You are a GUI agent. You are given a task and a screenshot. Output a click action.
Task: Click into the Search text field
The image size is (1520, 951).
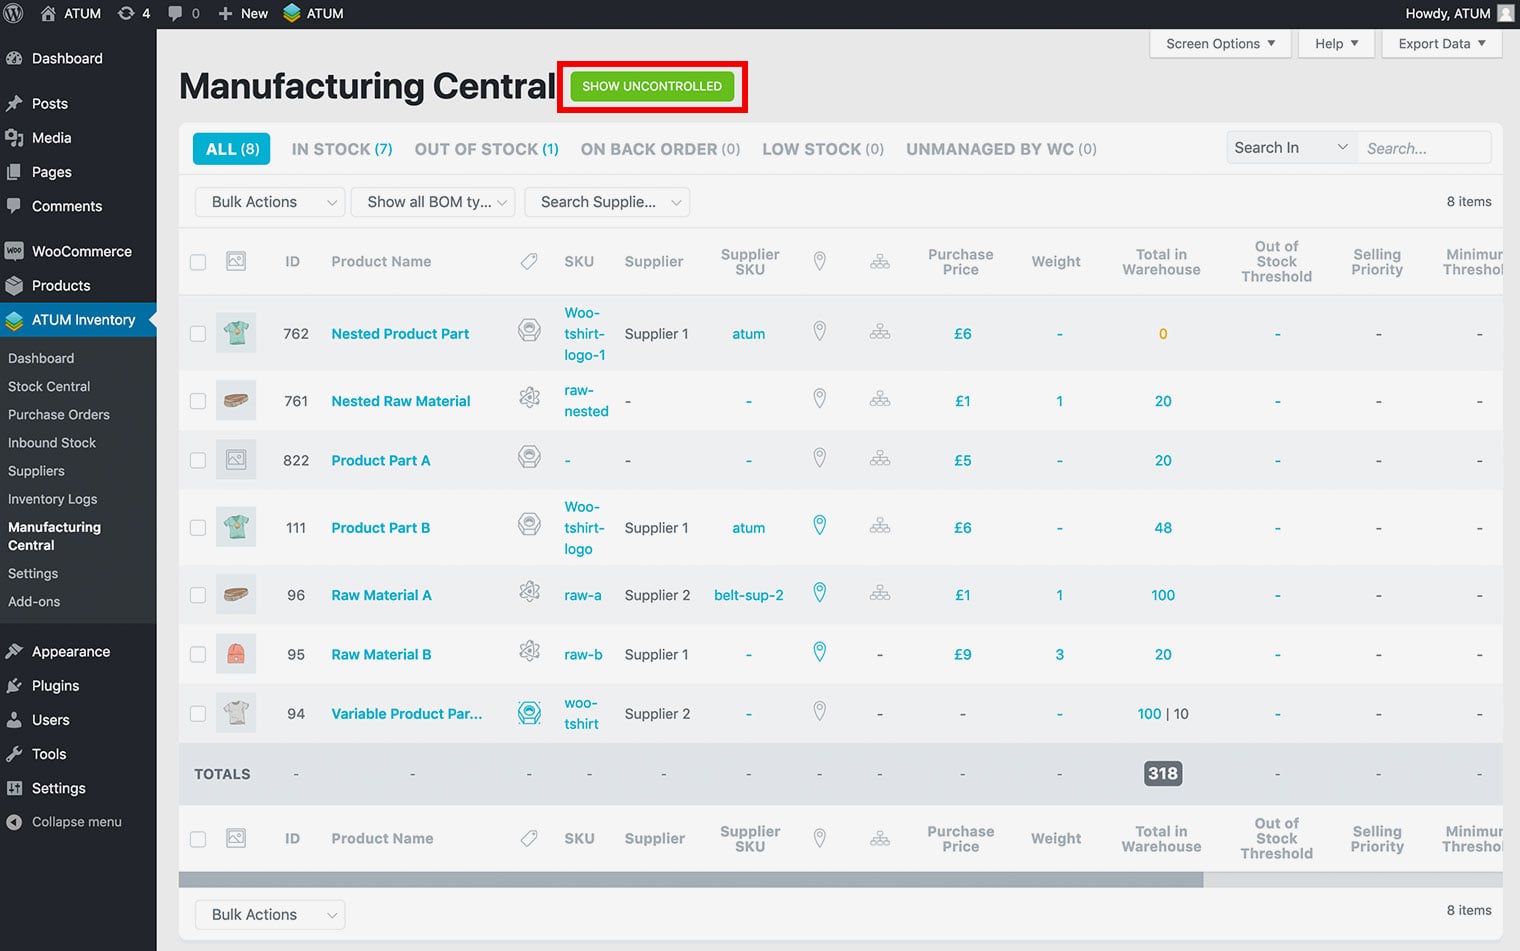pyautogui.click(x=1423, y=148)
